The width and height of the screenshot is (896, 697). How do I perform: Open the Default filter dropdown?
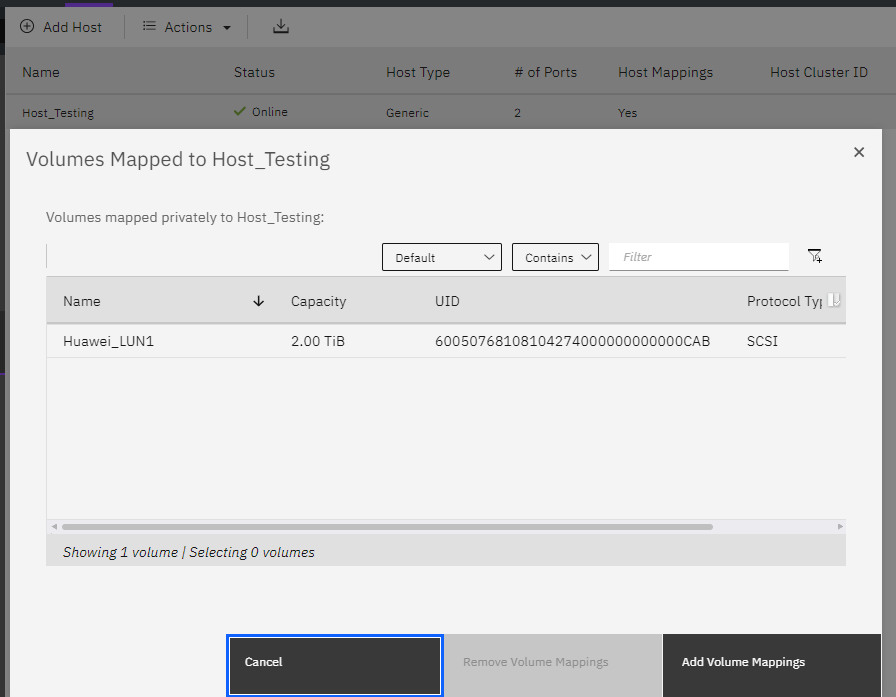click(441, 257)
